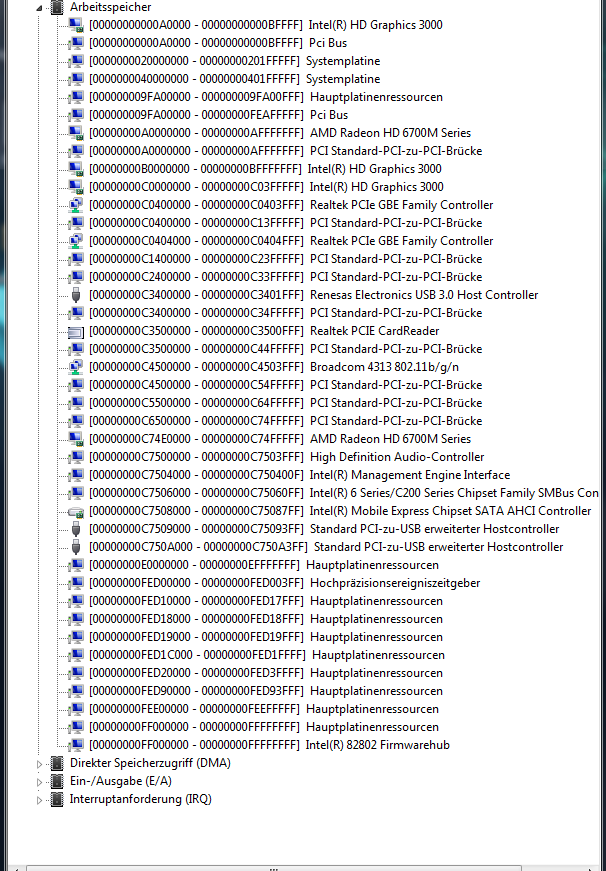Click the Arbeitsspeicher chip icon
This screenshot has height=871, width=606.
[x=57, y=7]
